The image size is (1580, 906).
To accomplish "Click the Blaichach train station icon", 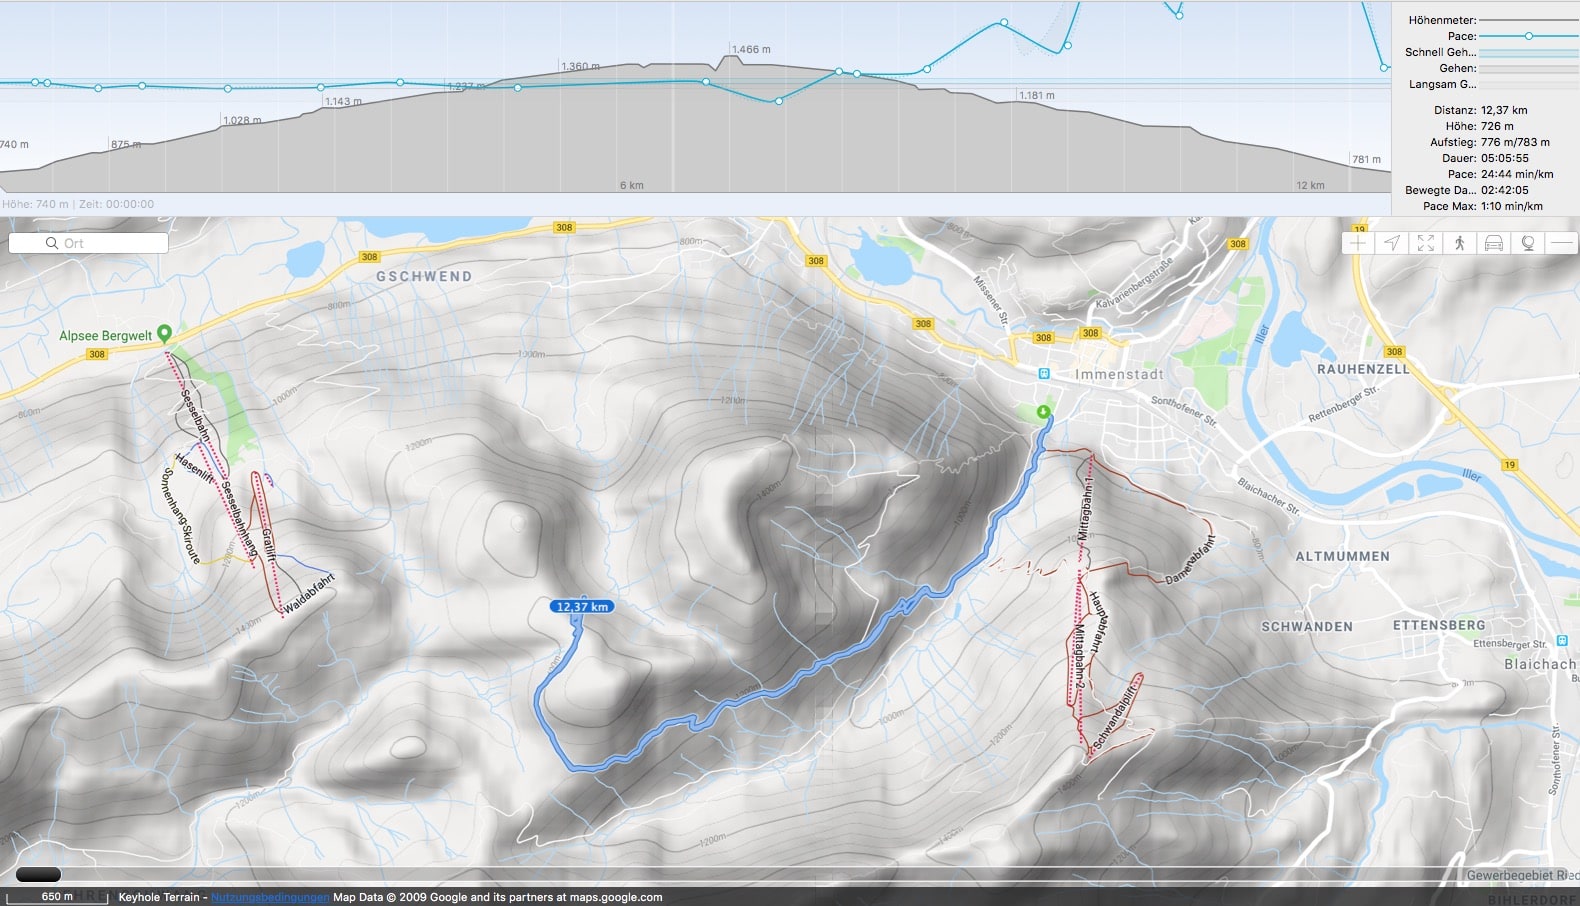I will click(x=1562, y=640).
